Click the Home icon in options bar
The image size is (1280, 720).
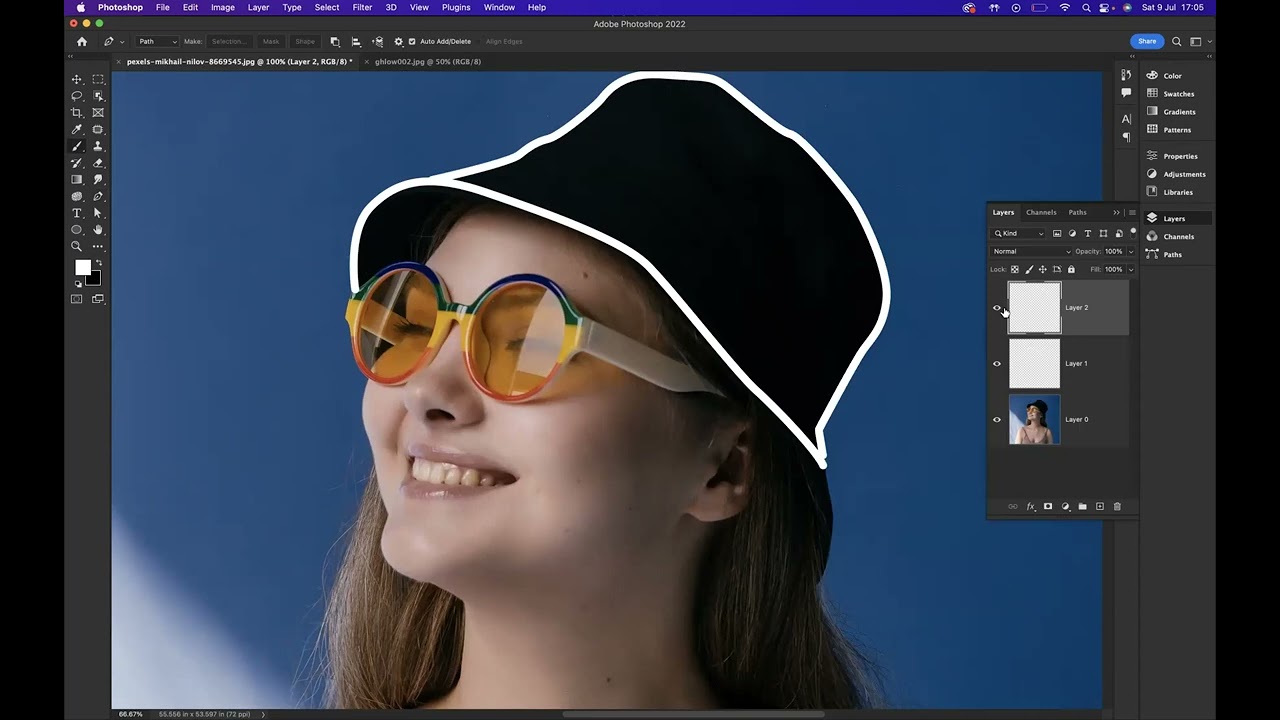point(82,41)
